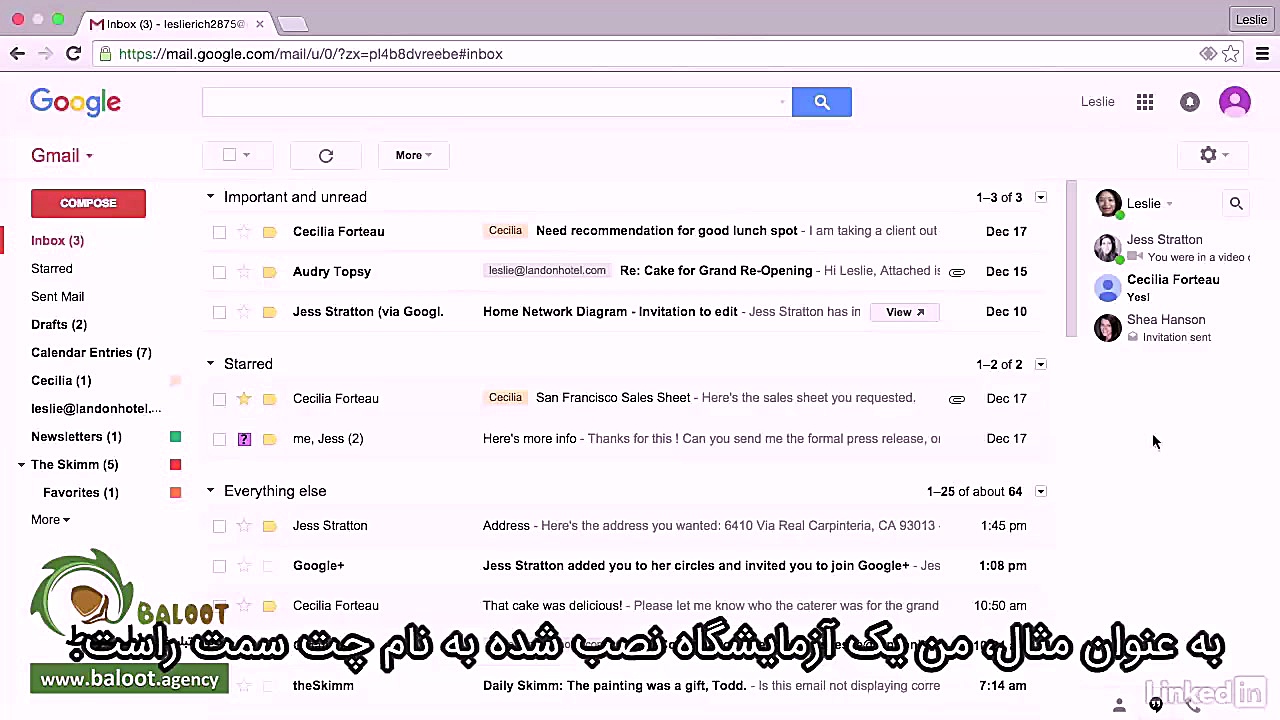Viewport: 1280px width, 720px height.
Task: Click the blue search button
Action: point(822,102)
